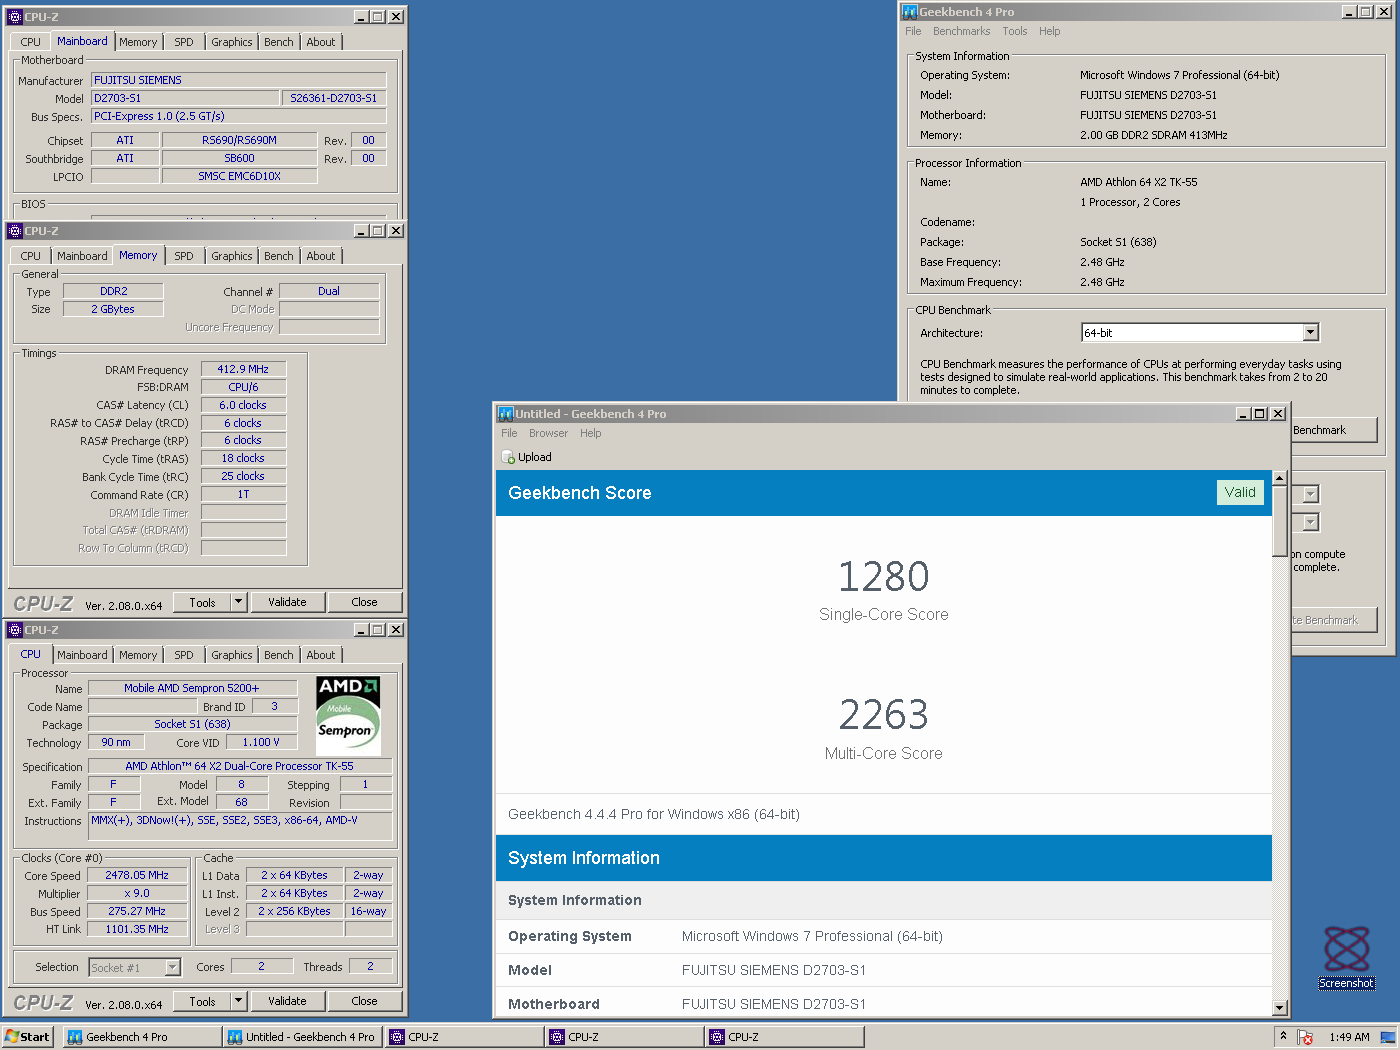Click the results window scrollbar thumb
The width and height of the screenshot is (1400, 1050).
pyautogui.click(x=1279, y=521)
